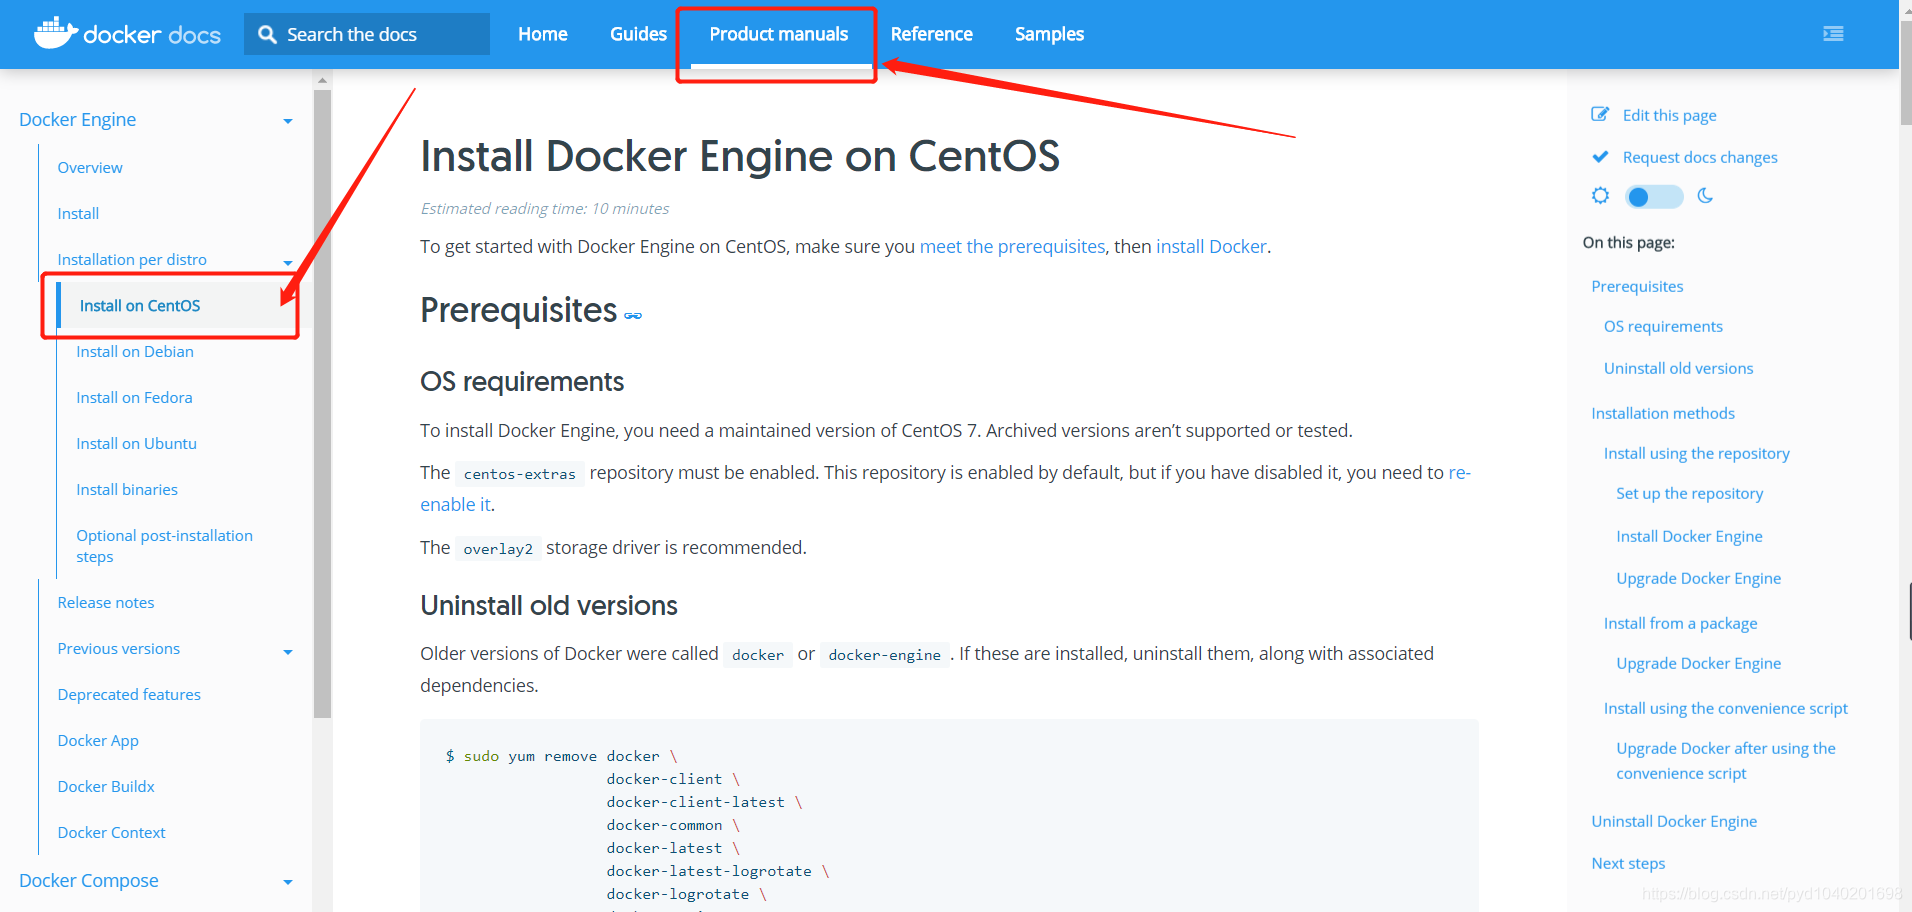This screenshot has width=1912, height=912.
Task: Click the sun light-mode icon
Action: click(x=1600, y=196)
